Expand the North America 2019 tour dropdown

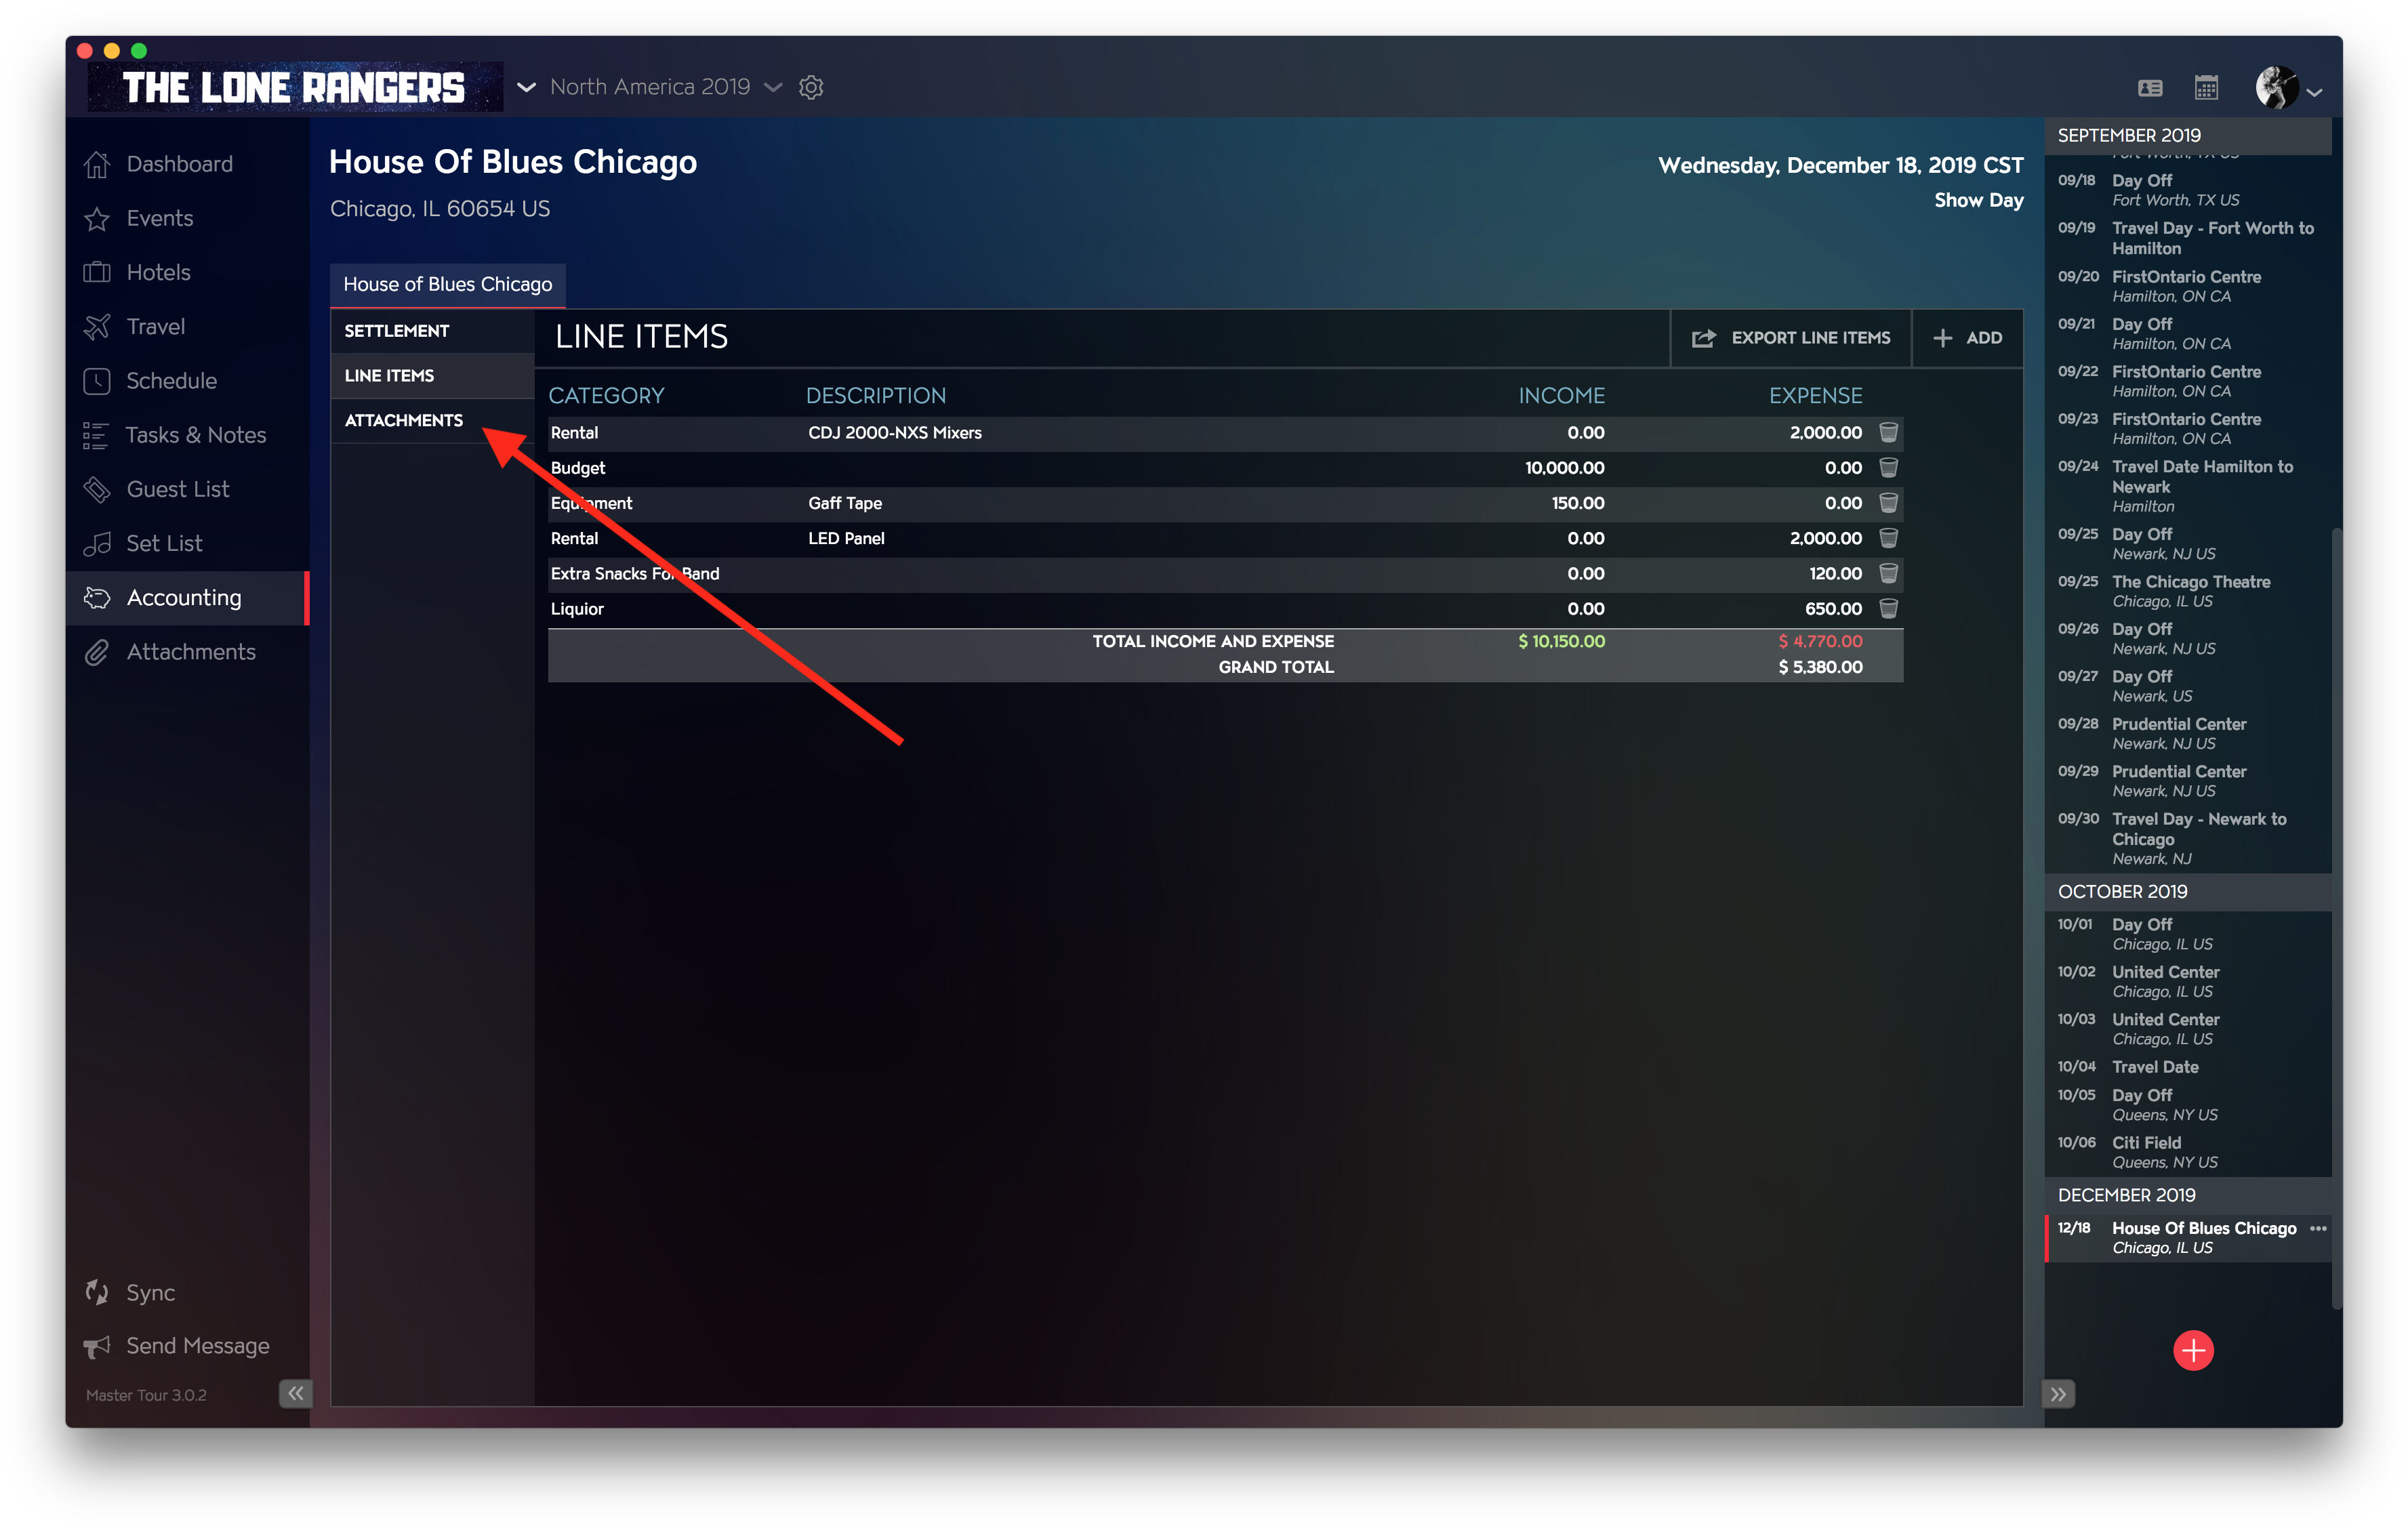pos(773,87)
